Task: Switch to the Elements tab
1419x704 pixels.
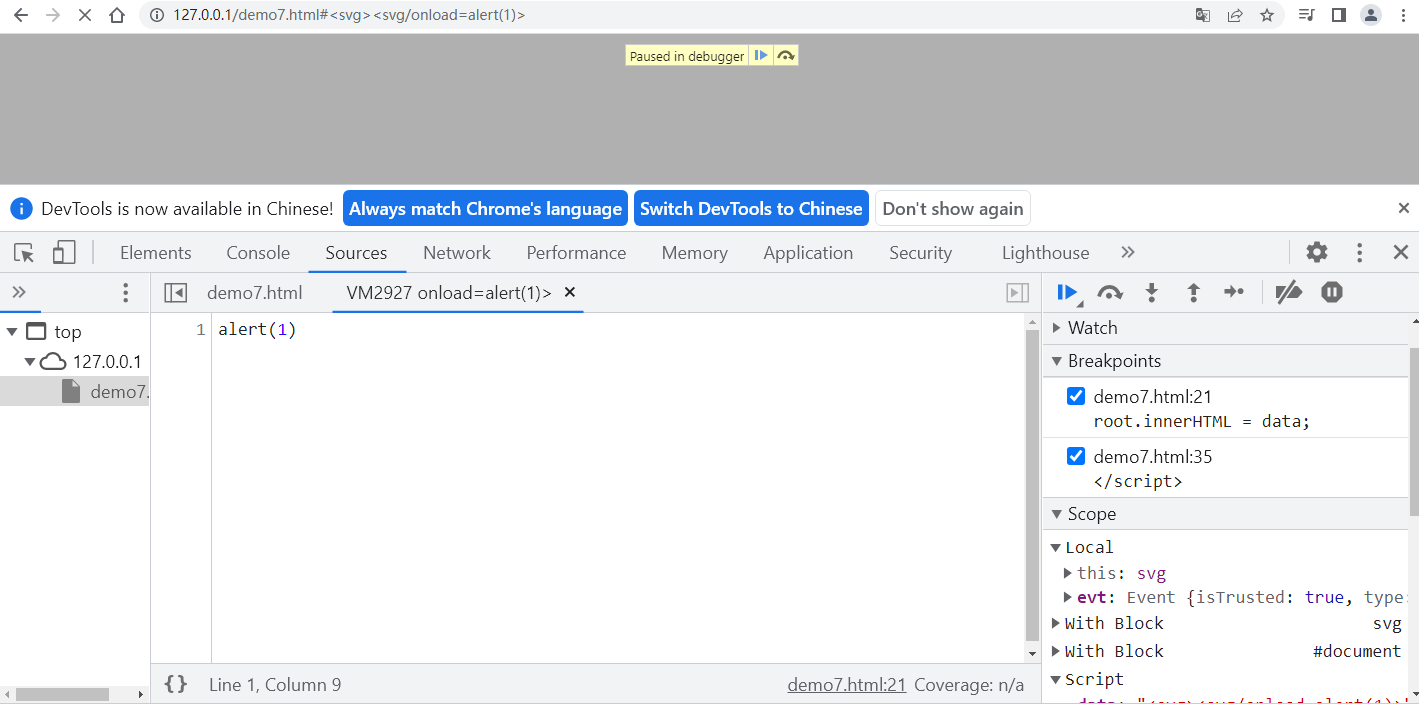Action: (156, 253)
